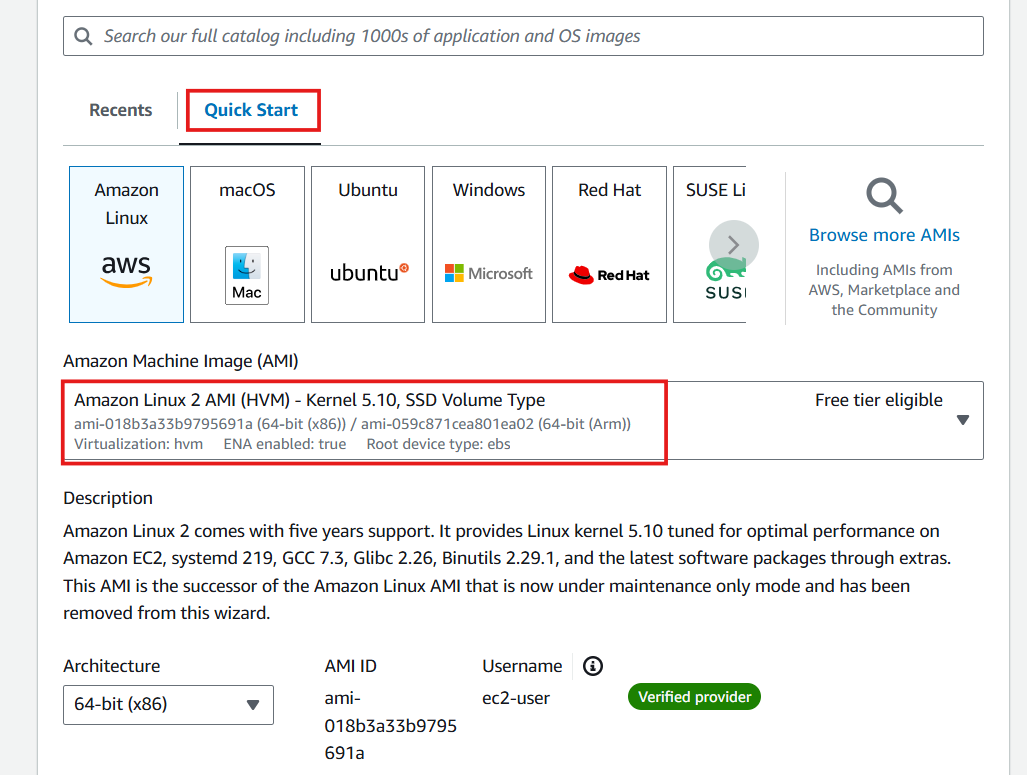Click the Architecture label
Viewport: 1027px width, 775px height.
tap(111, 666)
